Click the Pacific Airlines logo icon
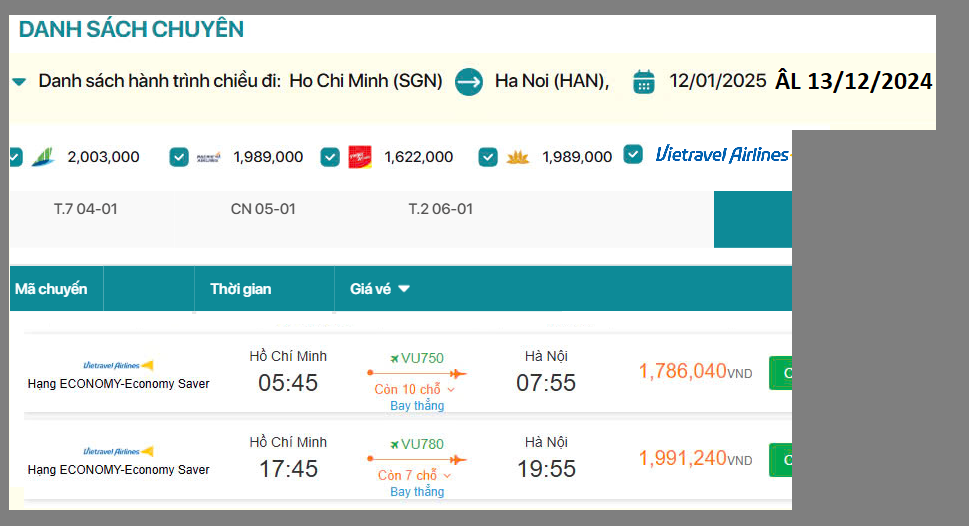This screenshot has width=969, height=526. click(x=209, y=157)
